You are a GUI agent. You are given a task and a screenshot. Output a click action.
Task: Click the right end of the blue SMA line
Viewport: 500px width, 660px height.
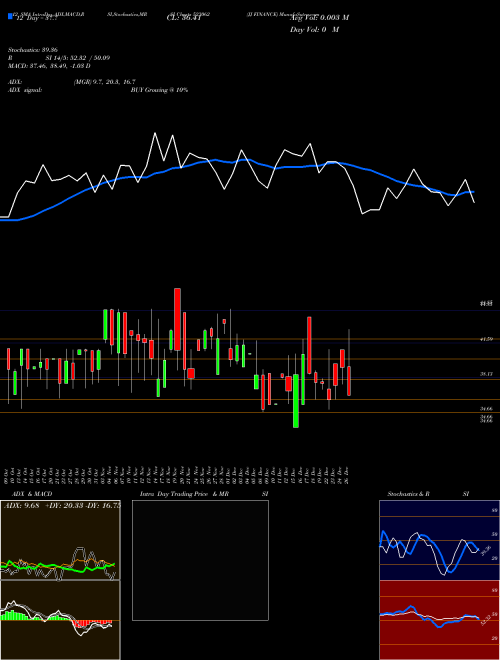click(474, 192)
